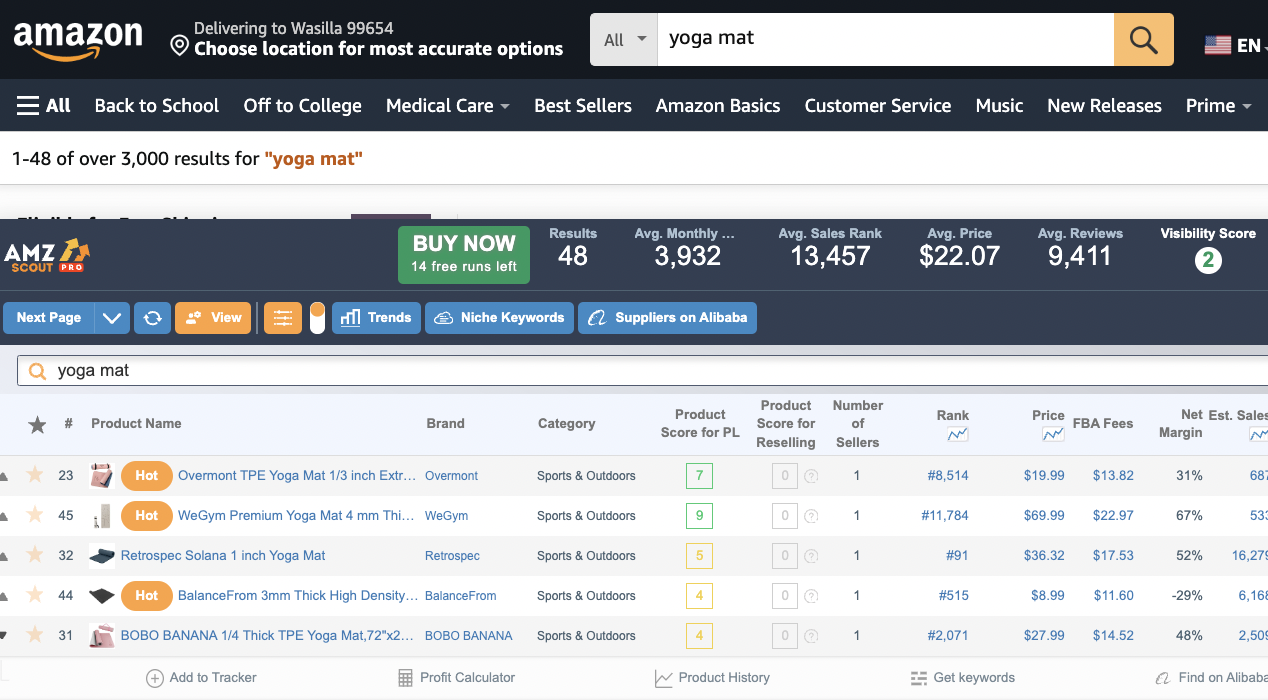Click Hot badge on WeGym row
This screenshot has width=1268, height=700.
pyautogui.click(x=147, y=515)
